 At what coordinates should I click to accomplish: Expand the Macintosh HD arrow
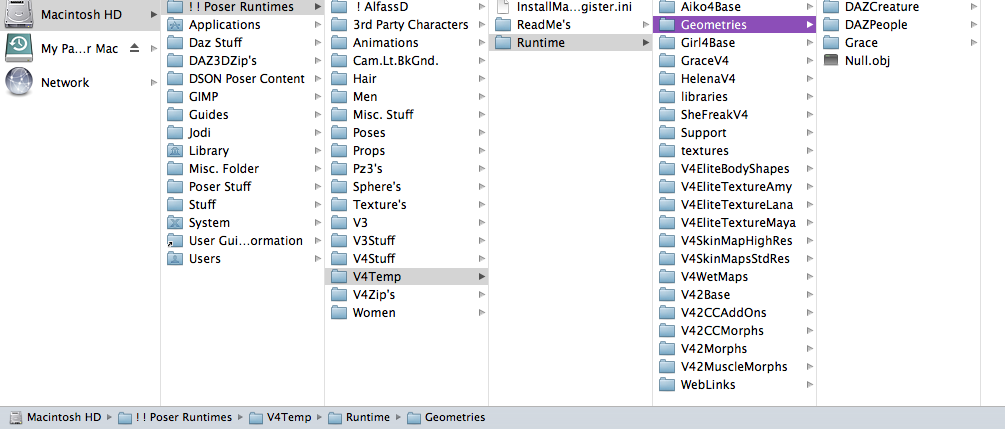154,14
